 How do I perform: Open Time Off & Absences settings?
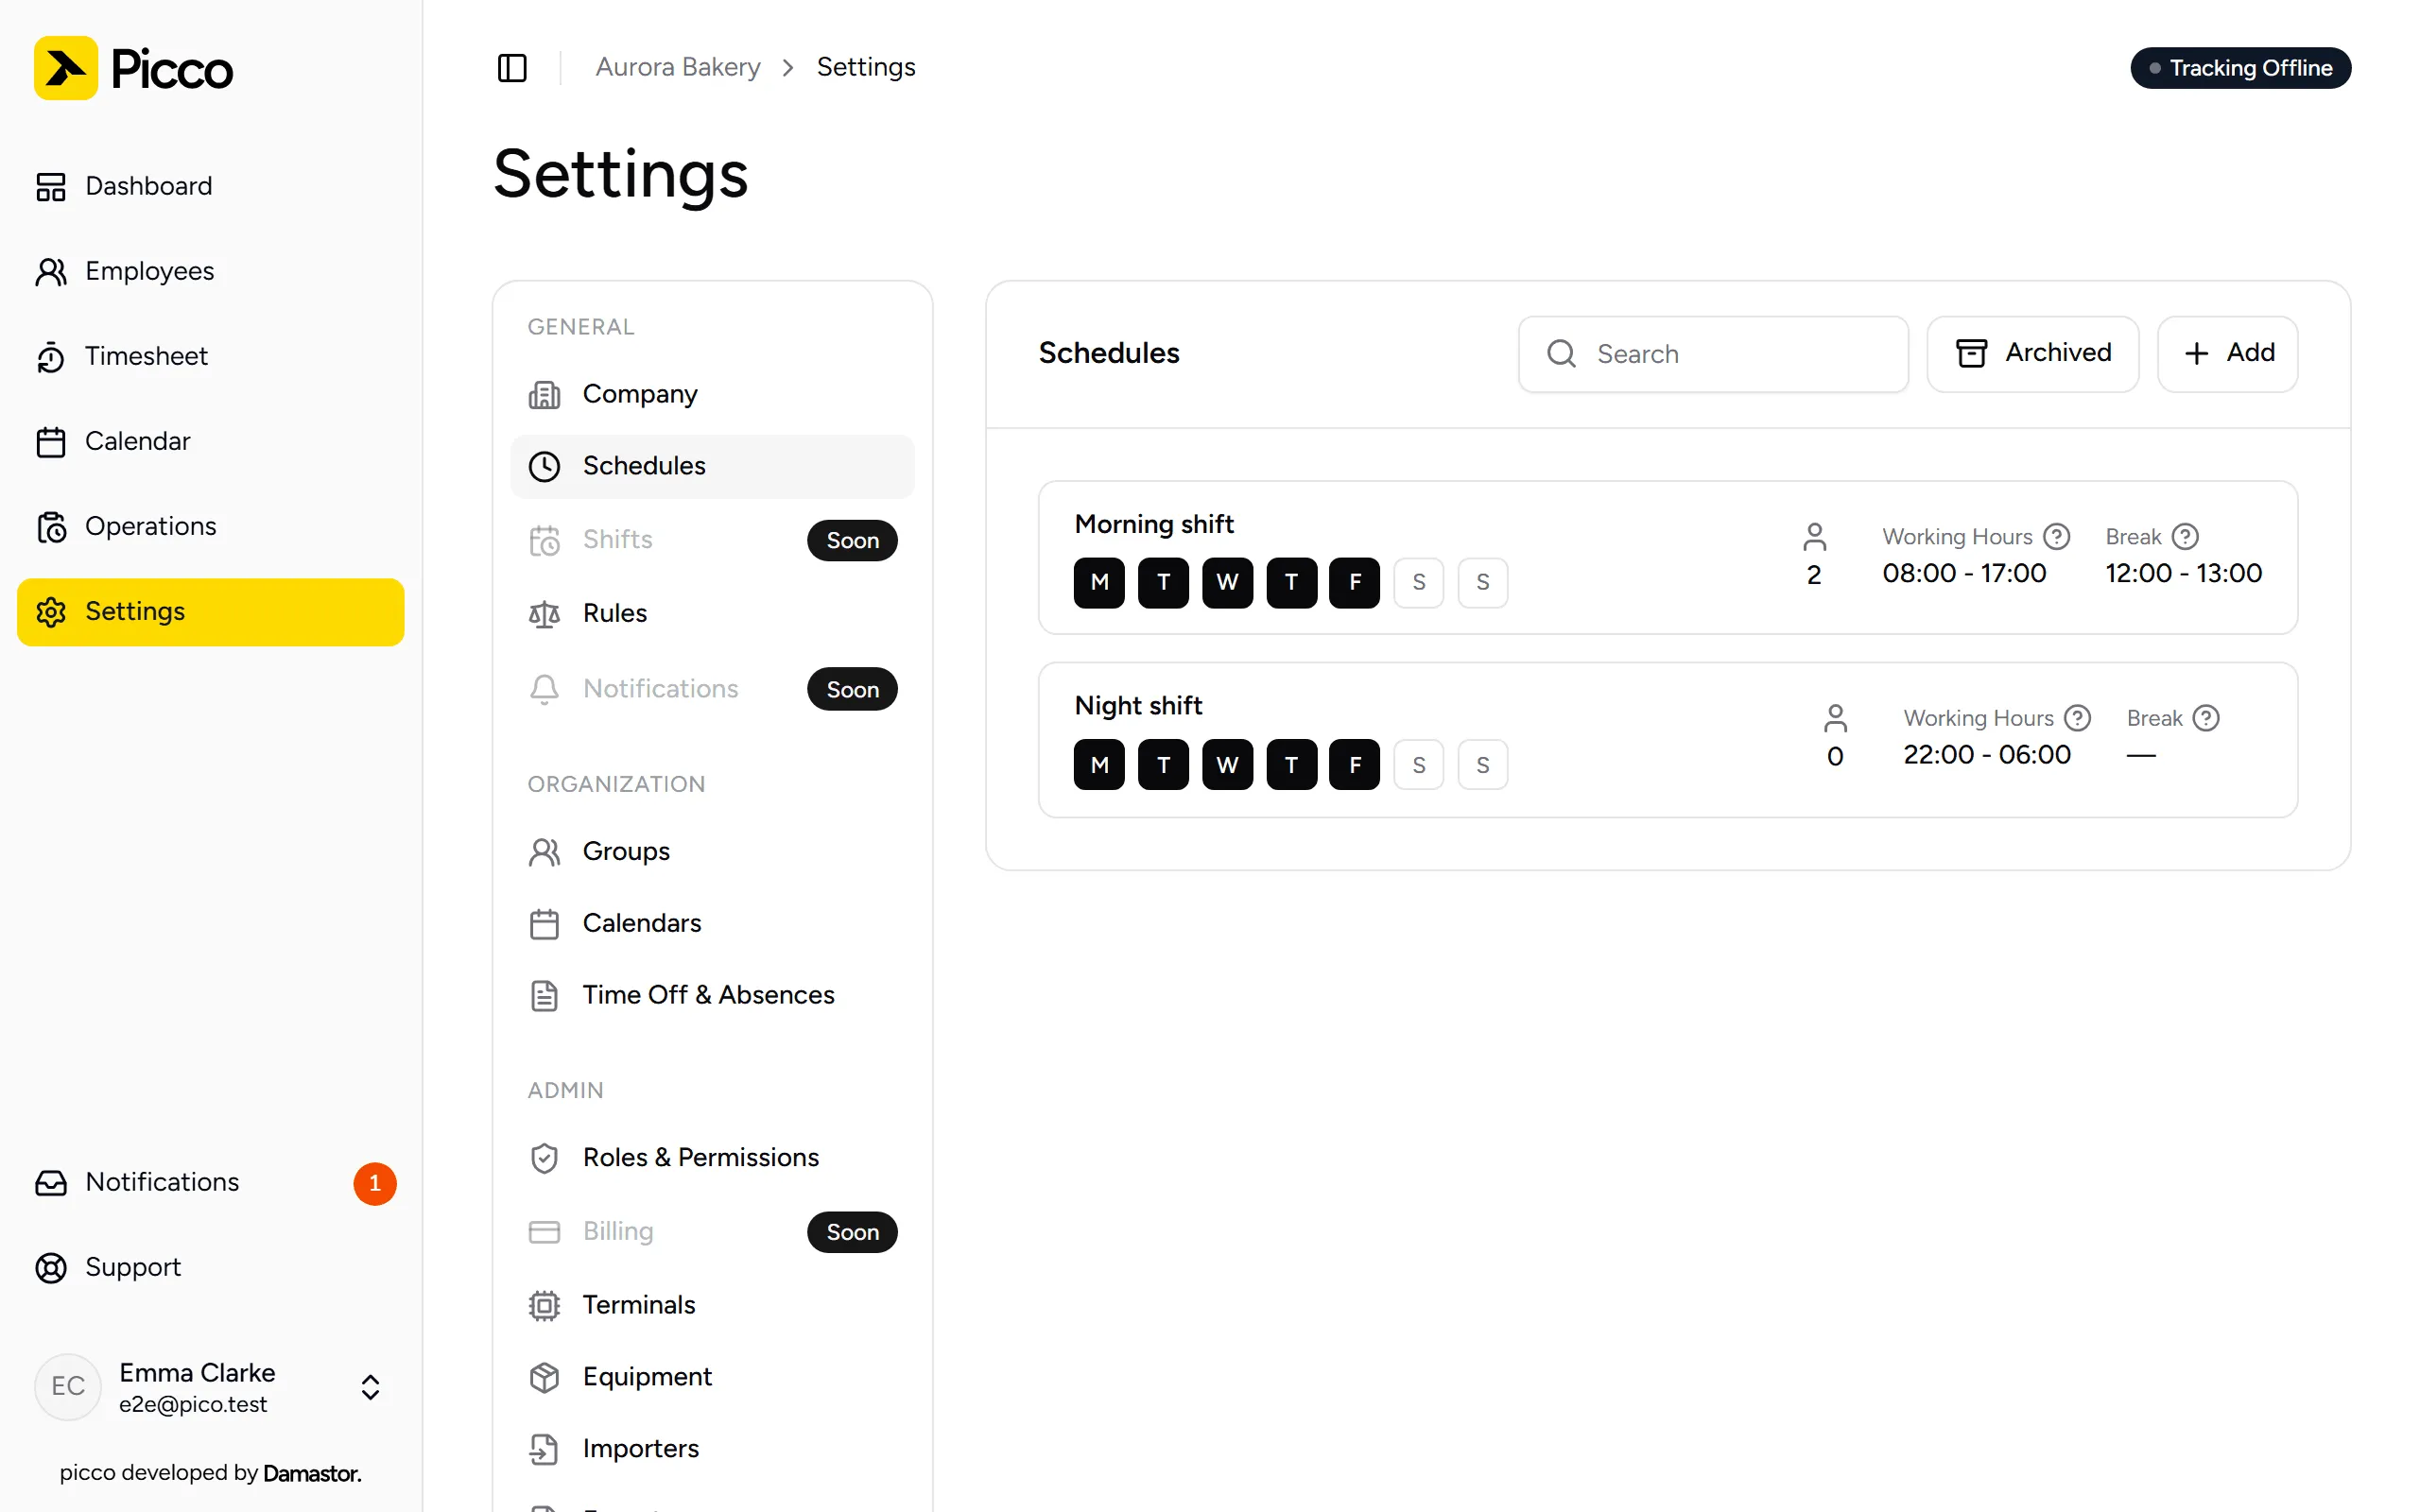coord(712,995)
